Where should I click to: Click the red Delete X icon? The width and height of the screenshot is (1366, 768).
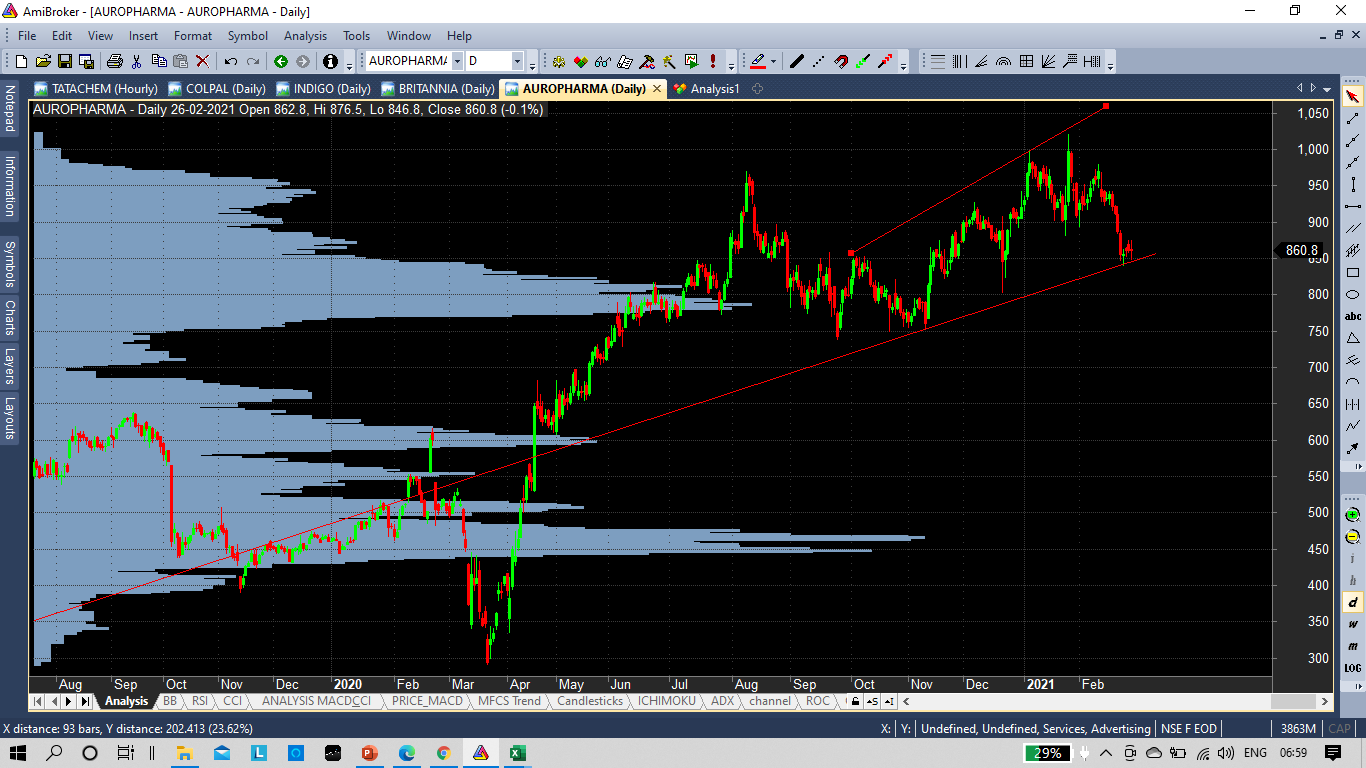[203, 61]
